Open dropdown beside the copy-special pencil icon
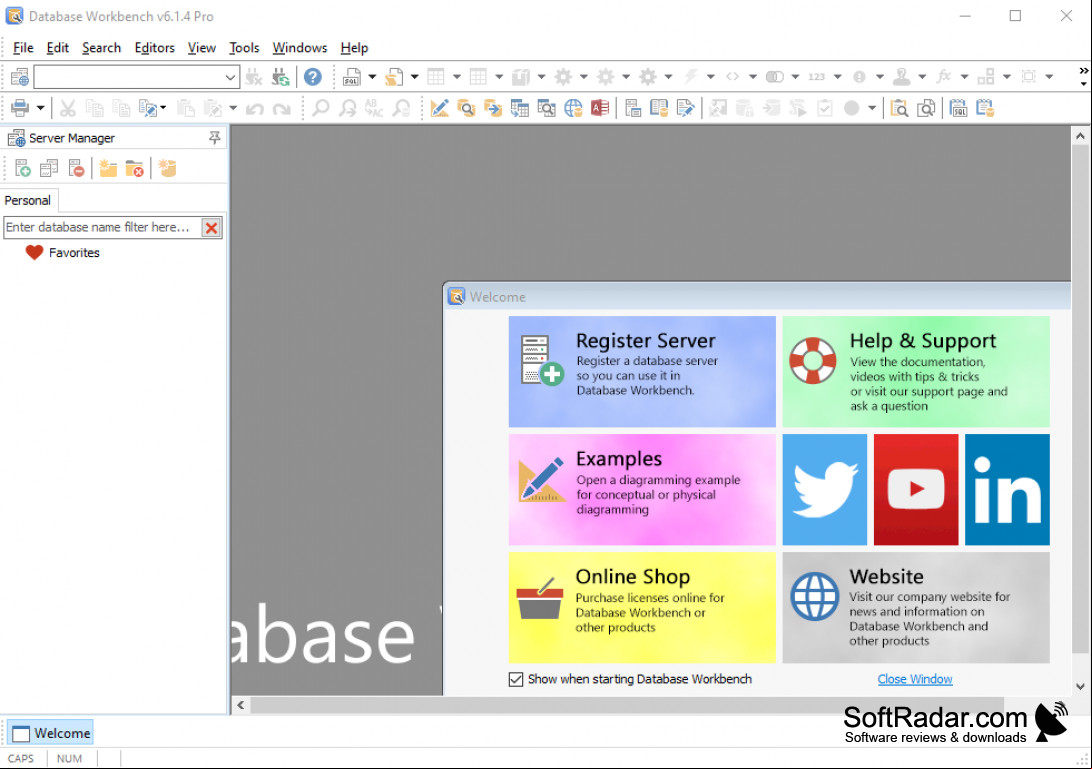Screen dimensions: 1092x769 click(163, 108)
